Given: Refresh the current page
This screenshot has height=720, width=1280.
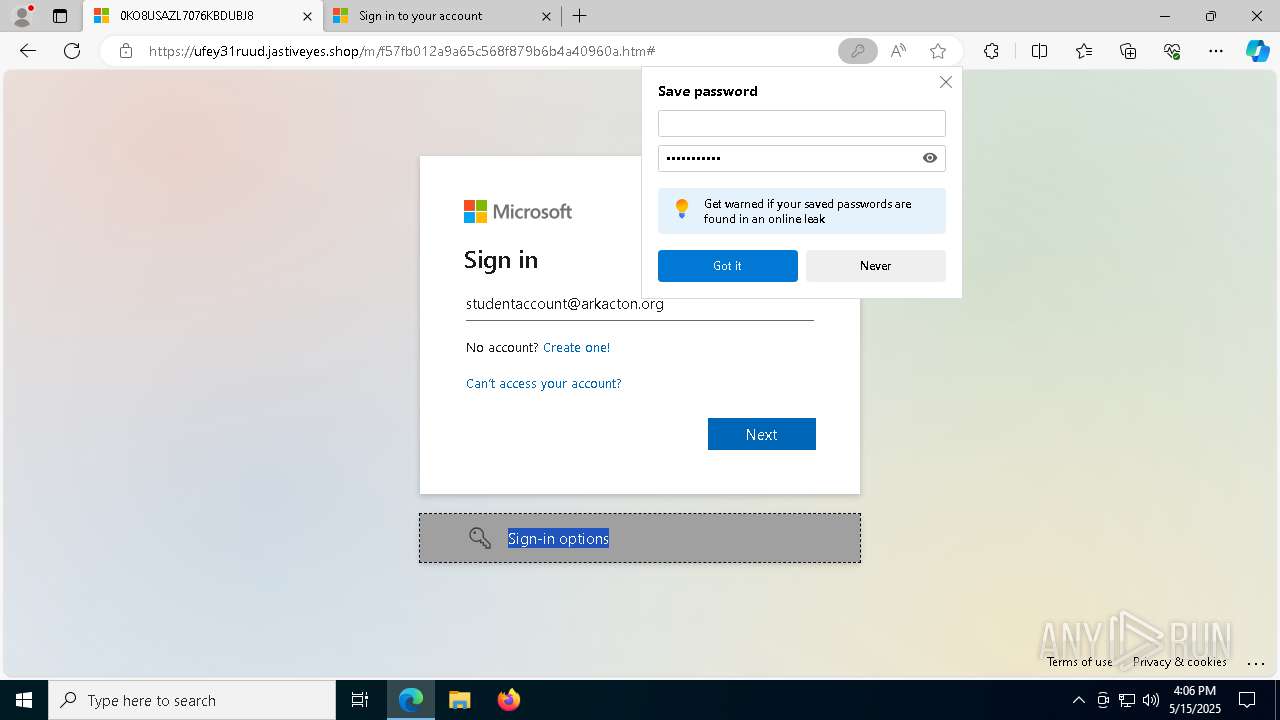Looking at the screenshot, I should pos(72,51).
